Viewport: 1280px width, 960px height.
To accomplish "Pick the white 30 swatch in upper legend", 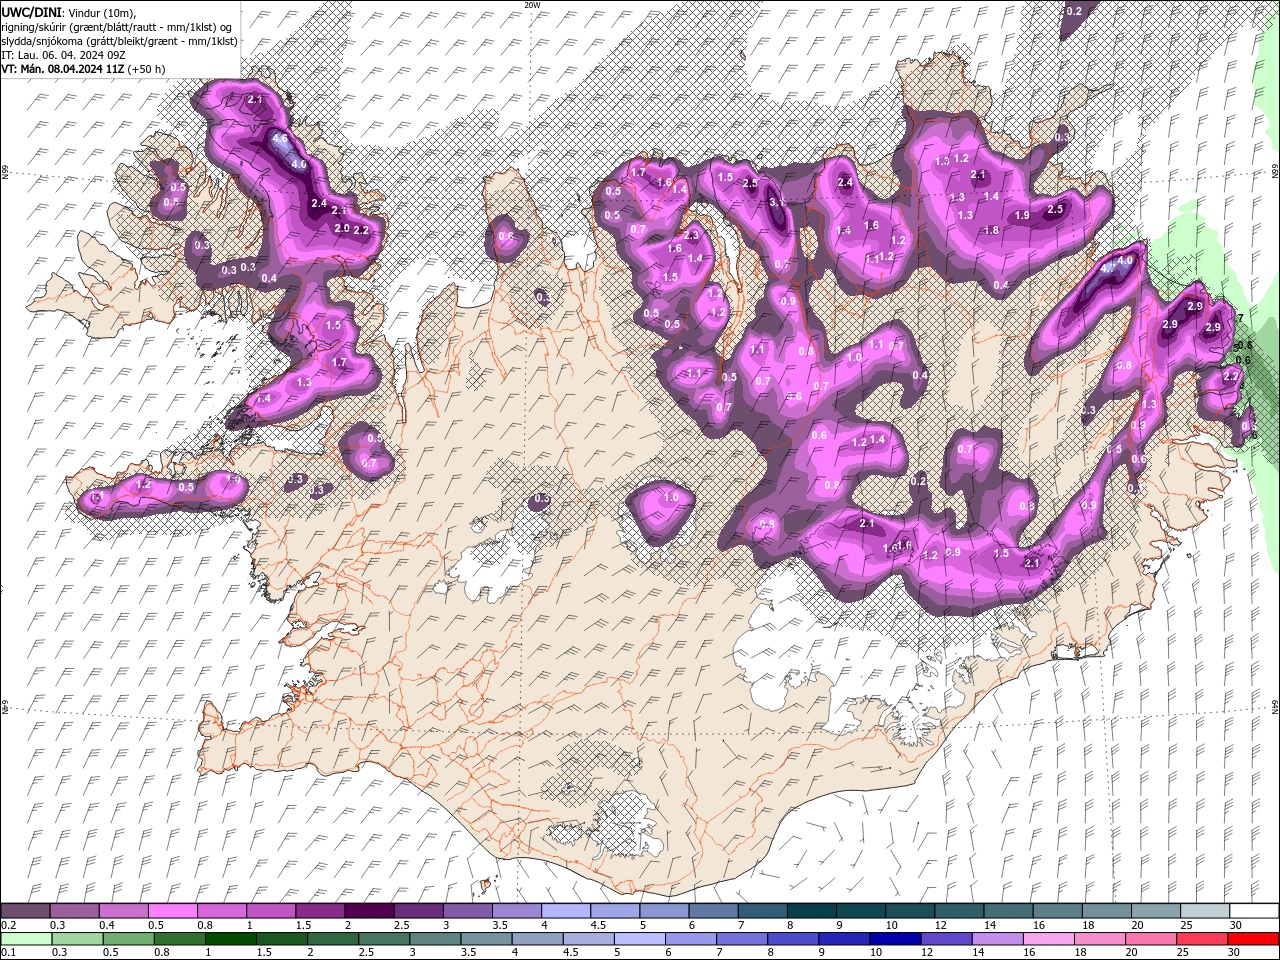I will click(x=1253, y=912).
